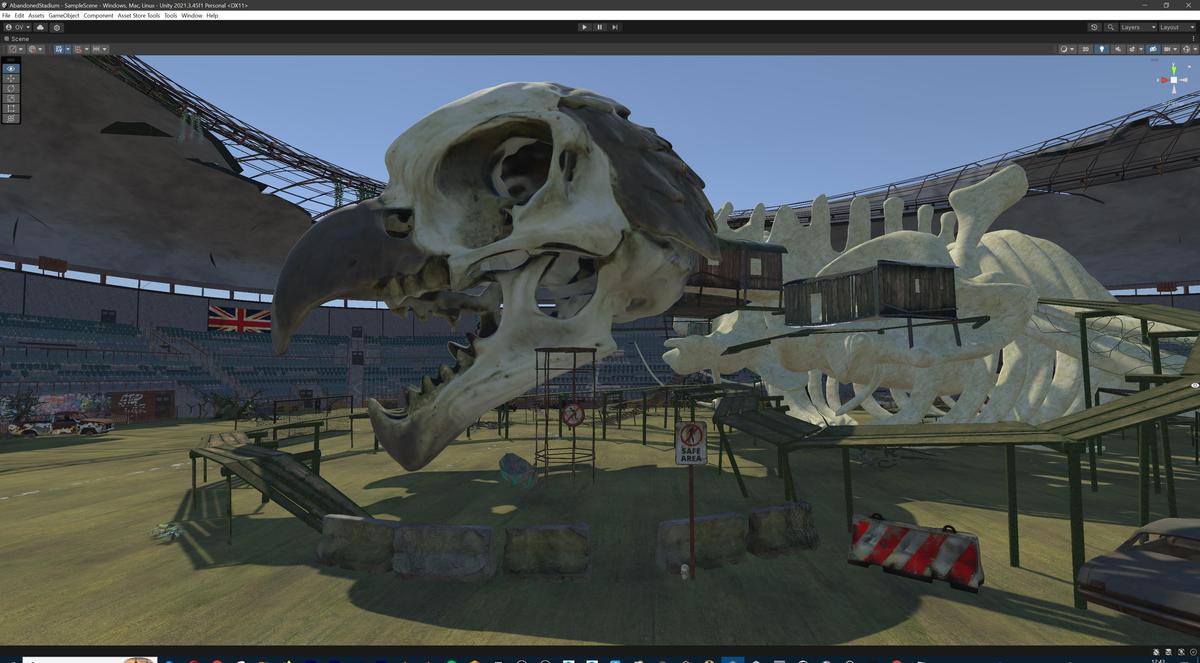The height and width of the screenshot is (663, 1200).
Task: Select the Scale tool
Action: [10, 99]
